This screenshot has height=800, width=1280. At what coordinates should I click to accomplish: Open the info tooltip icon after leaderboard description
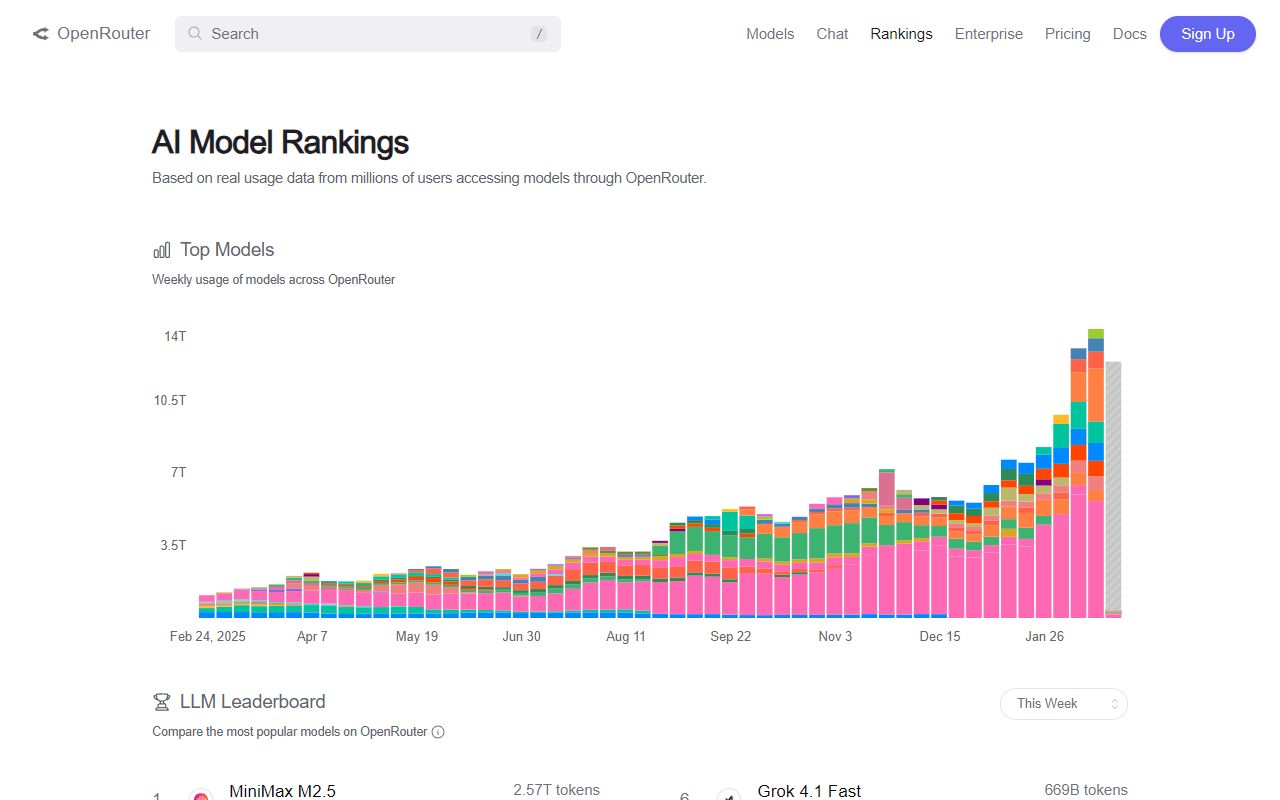(x=439, y=732)
